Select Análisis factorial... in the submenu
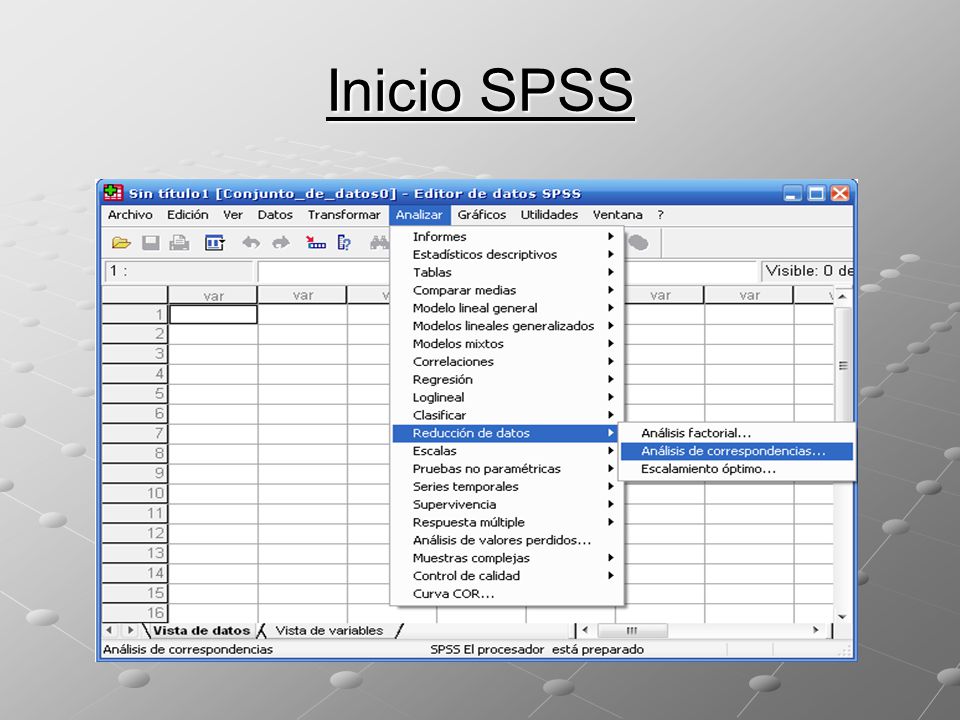960x720 pixels. tap(737, 433)
